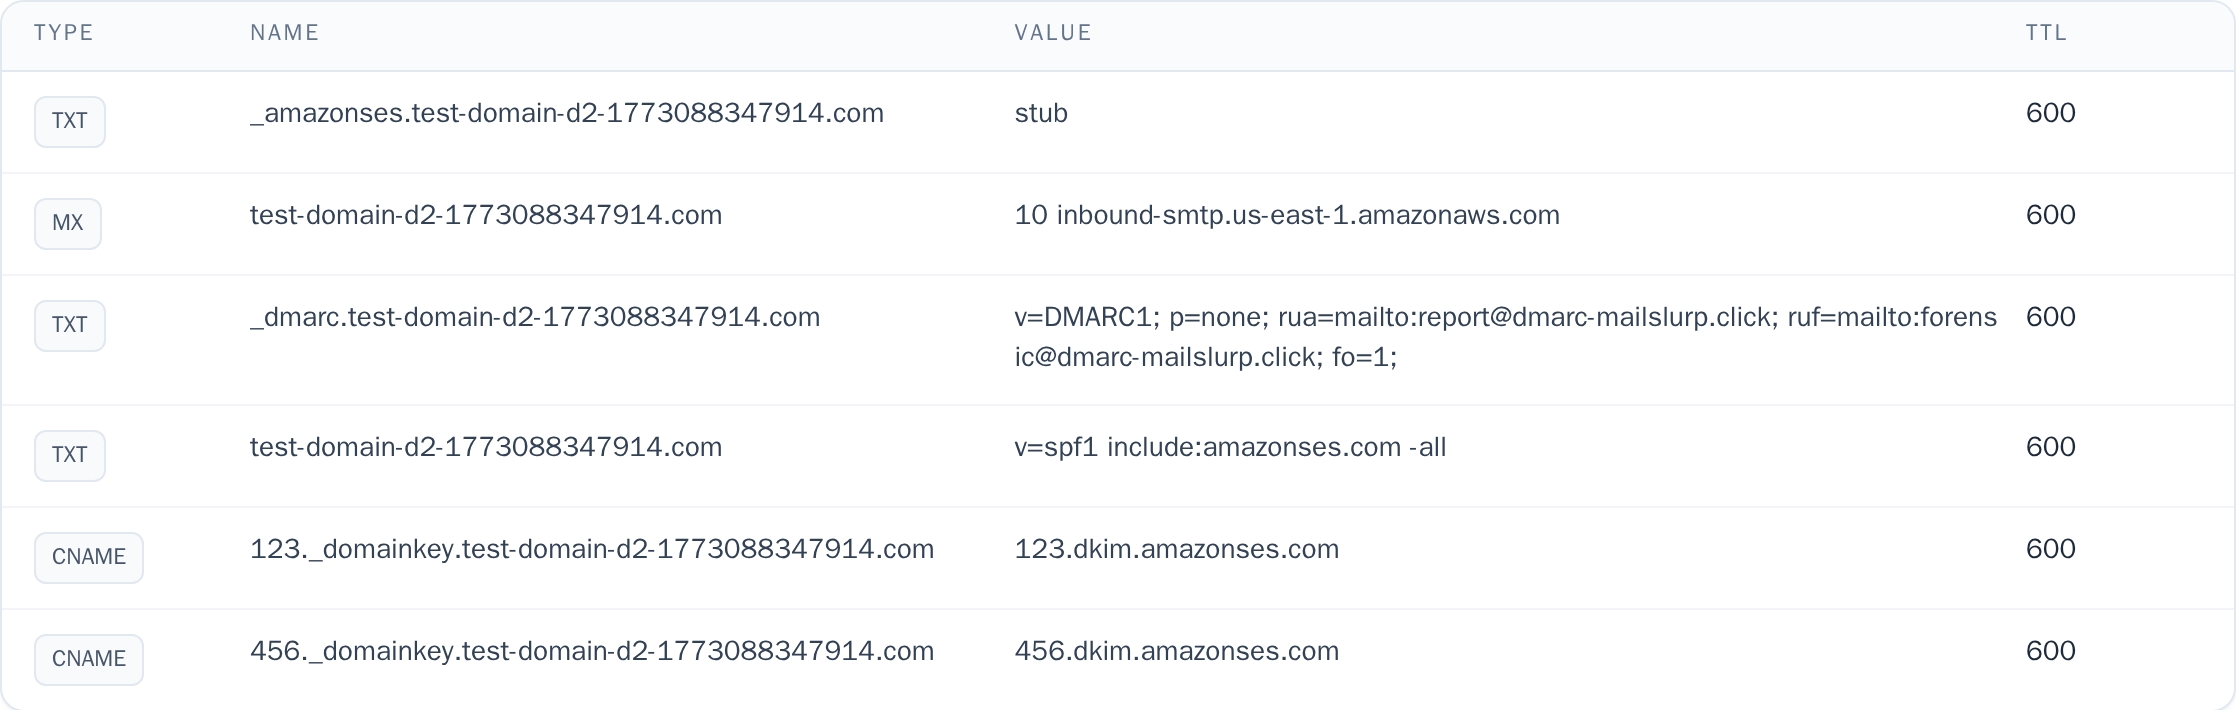
Task: Select the _dmarc record name text
Action: (534, 316)
